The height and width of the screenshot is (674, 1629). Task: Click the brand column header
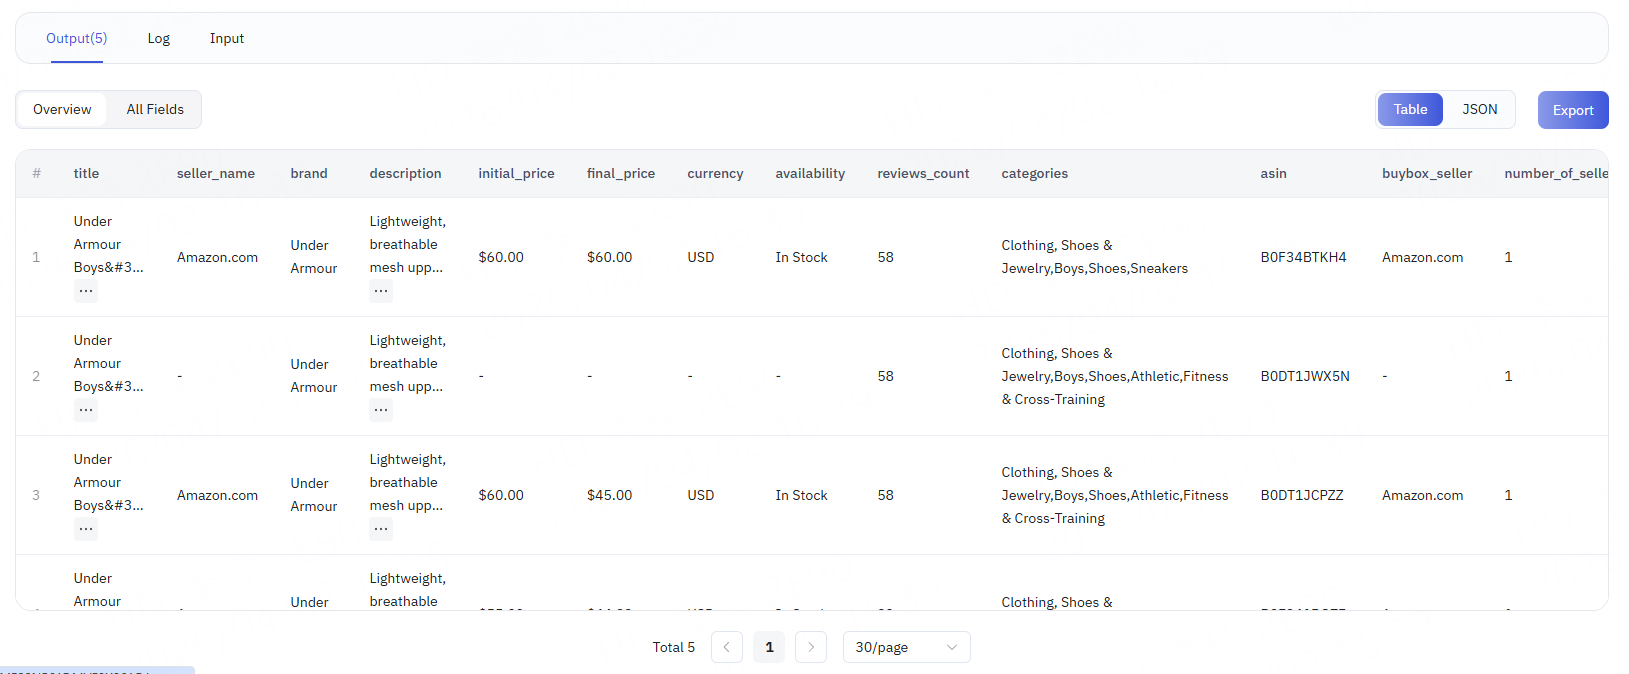[309, 173]
